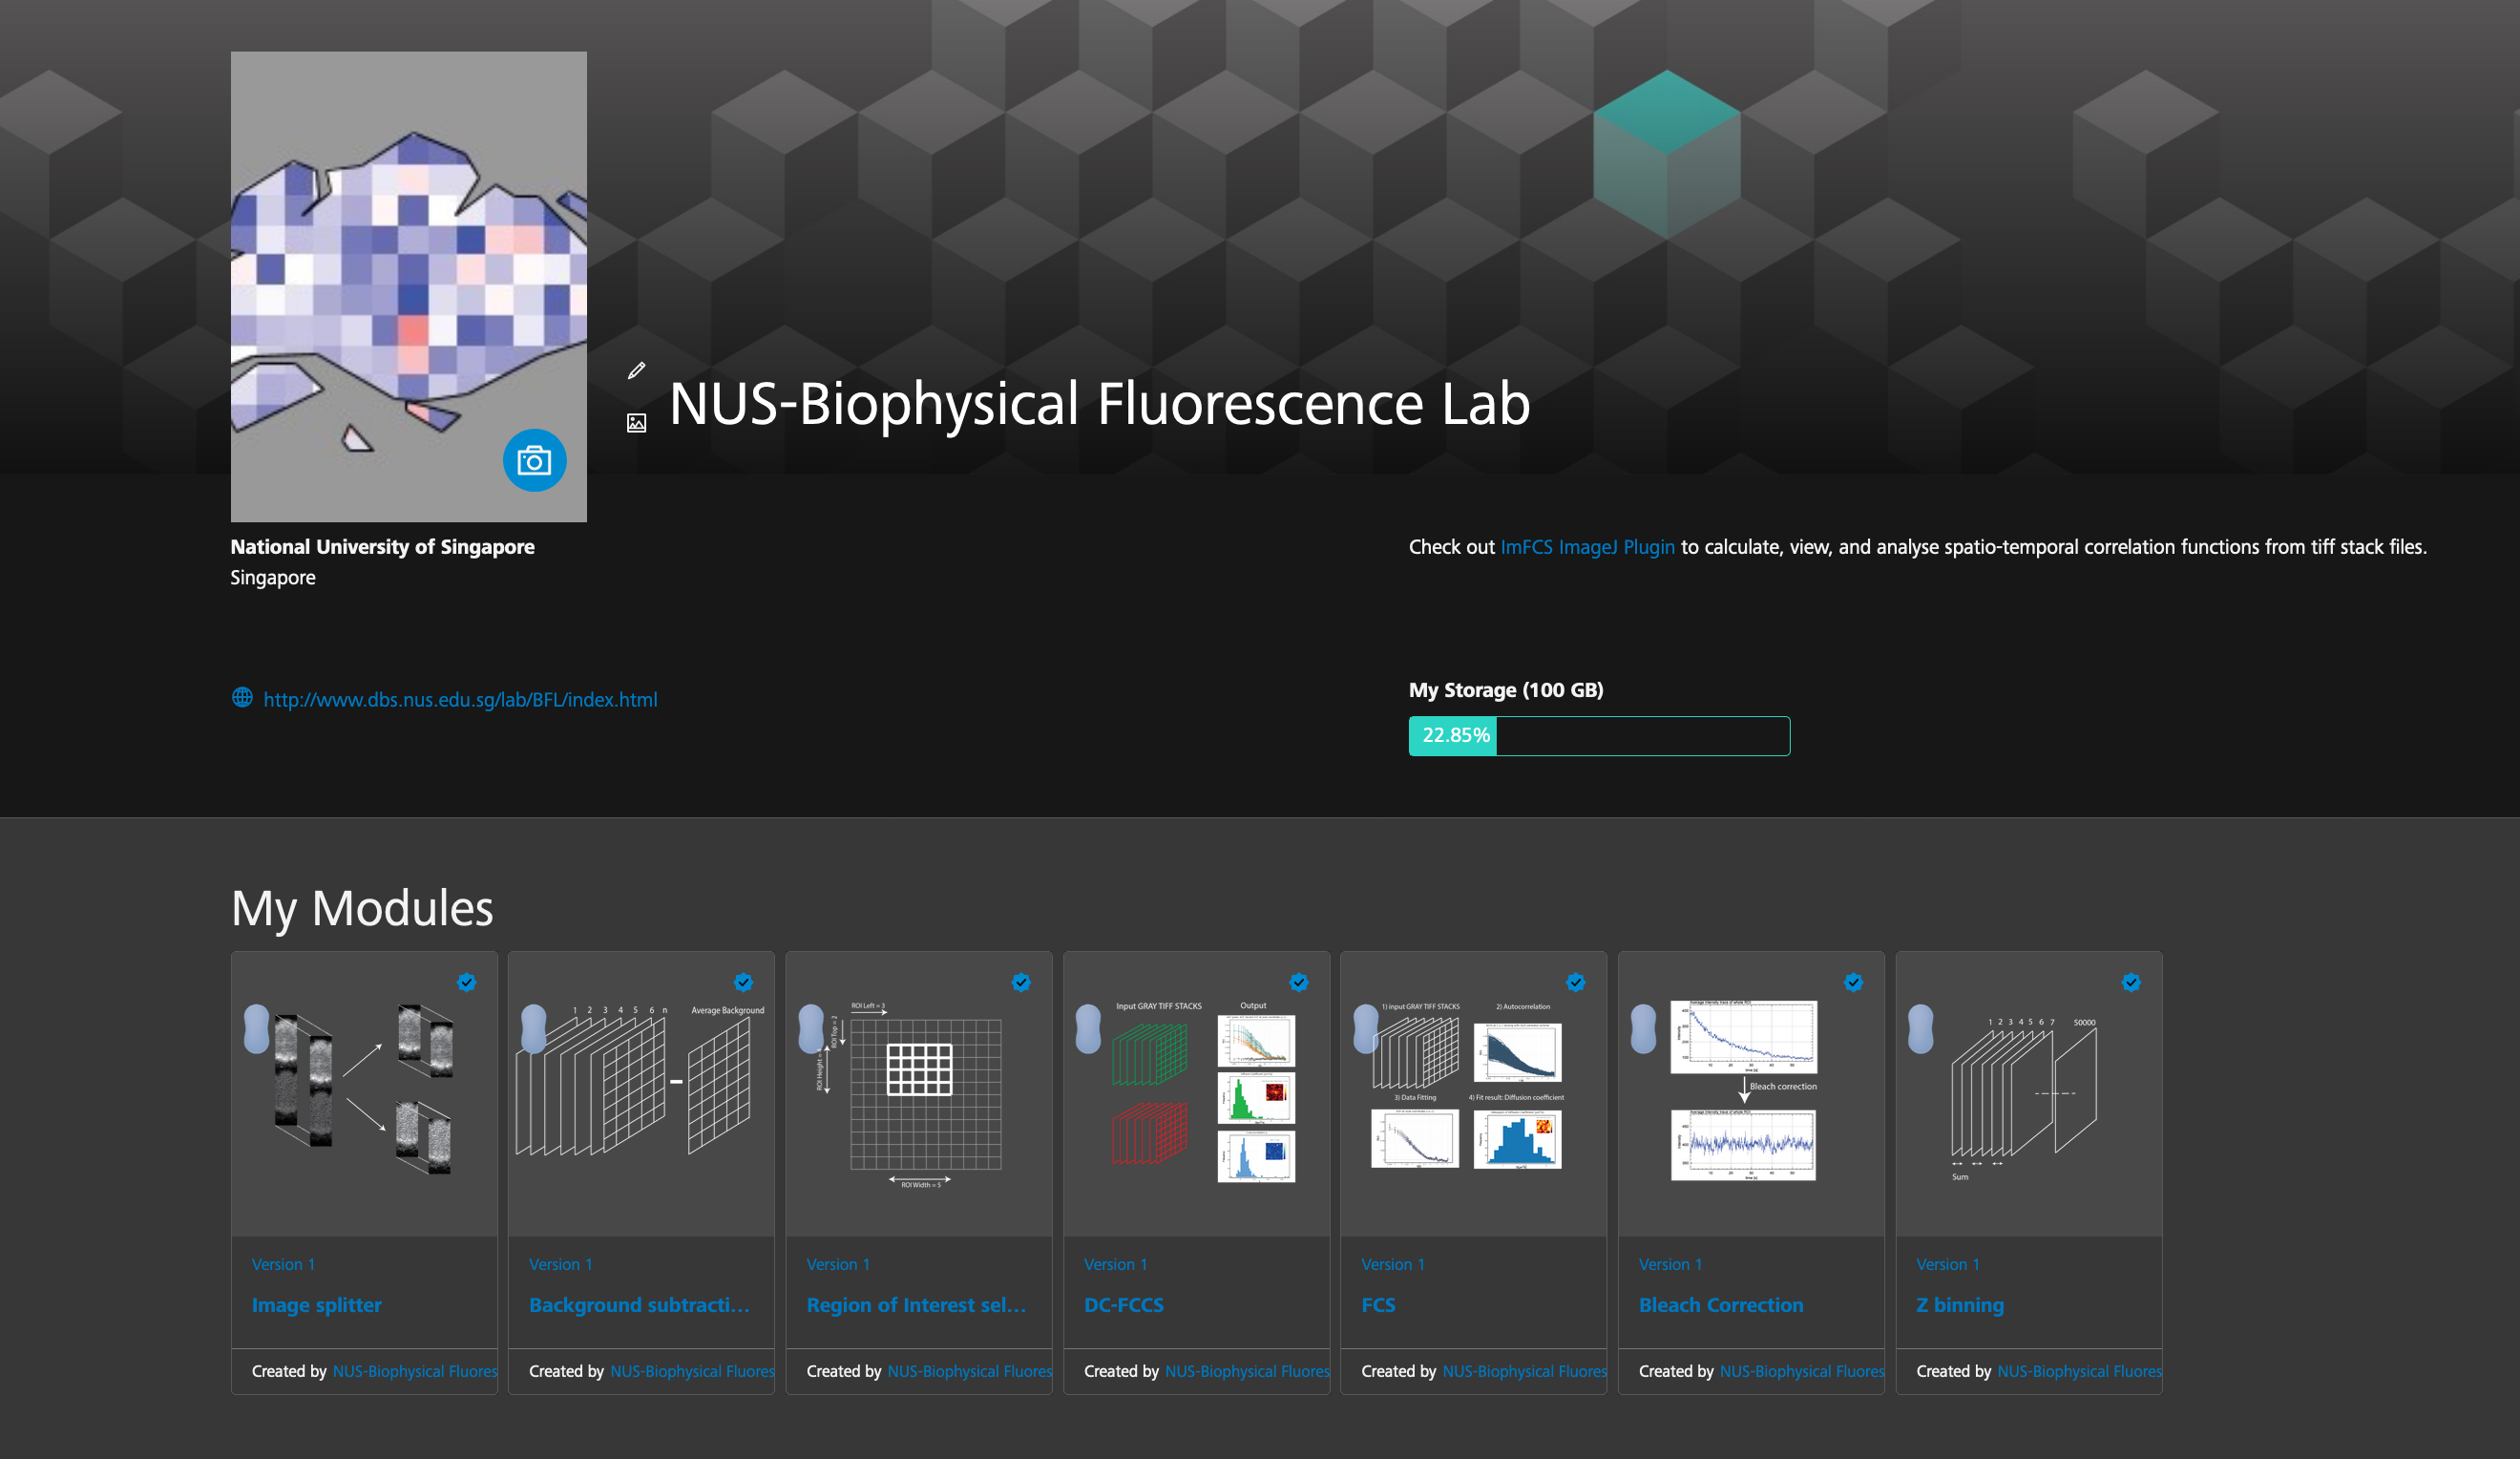Click the camera icon on profile picture

pyautogui.click(x=534, y=461)
